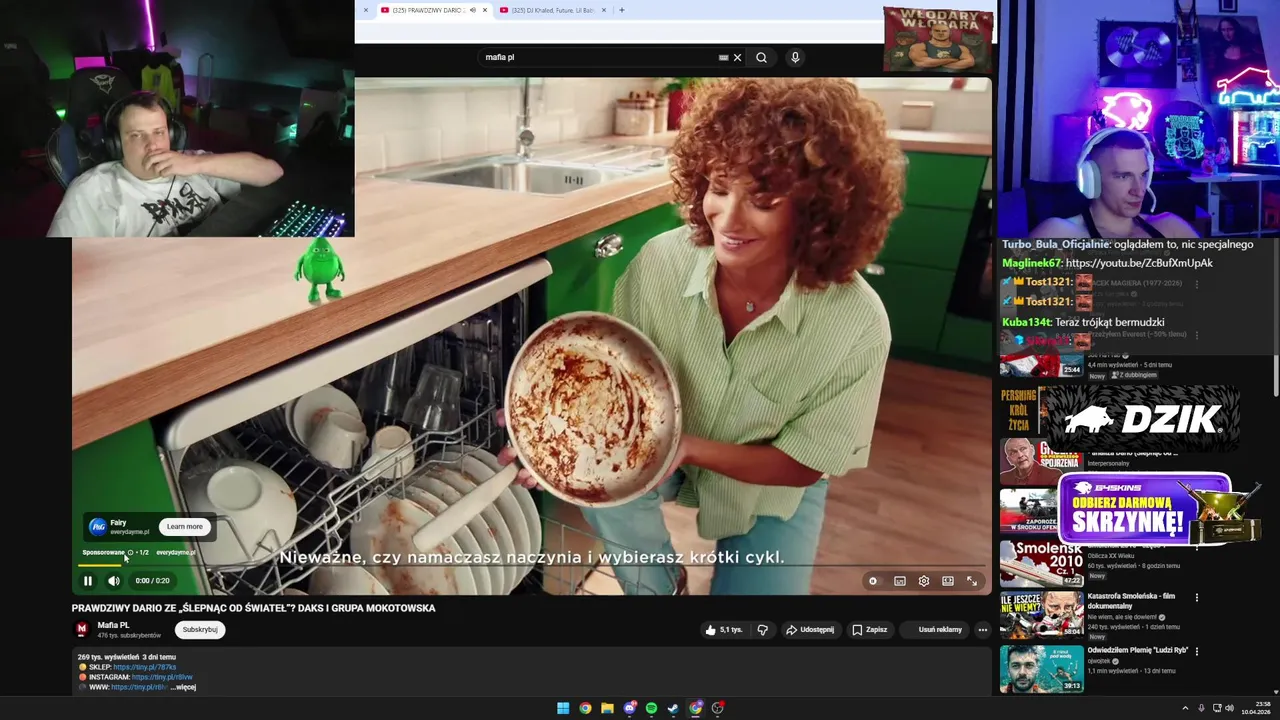1280x720 pixels.
Task: Open Steam from the taskbar
Action: click(x=673, y=708)
